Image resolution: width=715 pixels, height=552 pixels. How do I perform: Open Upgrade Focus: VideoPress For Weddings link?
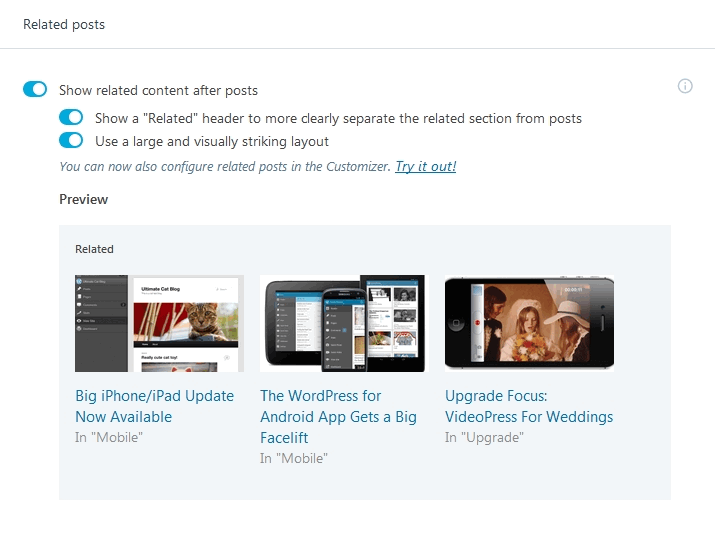point(529,406)
